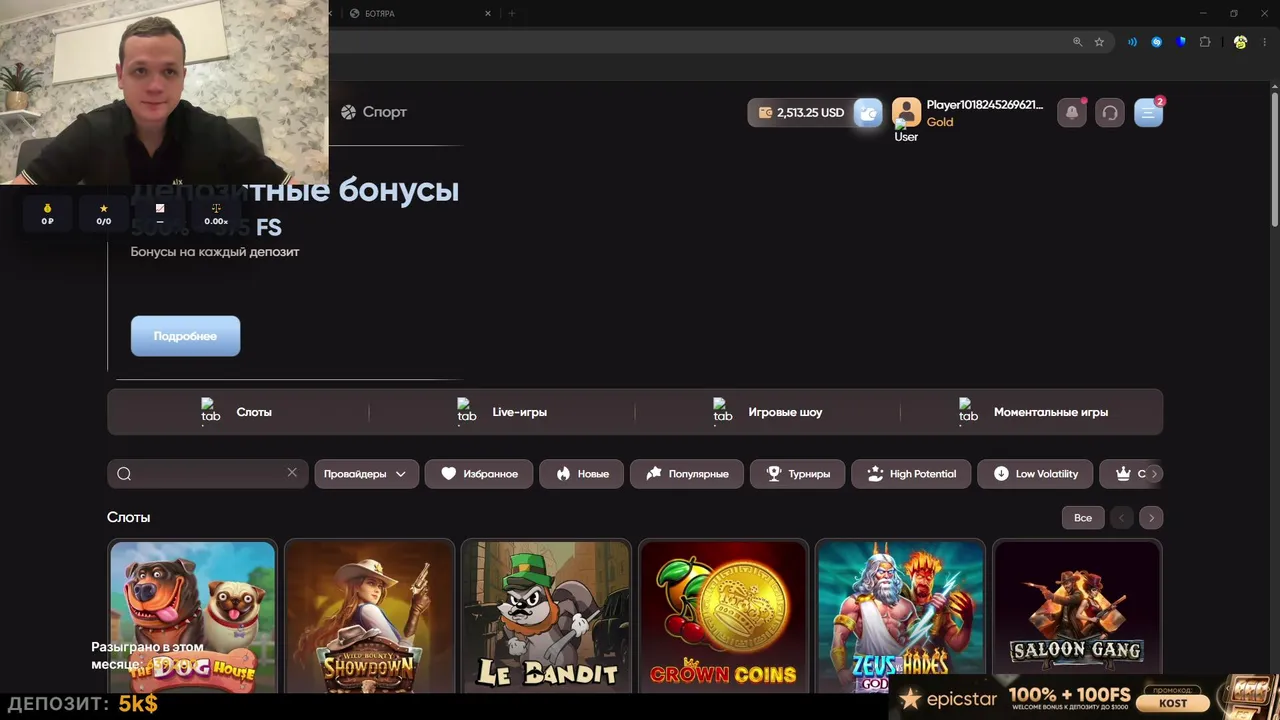Close the БОТЯРА browser tab
The image size is (1280, 720).
click(x=488, y=14)
